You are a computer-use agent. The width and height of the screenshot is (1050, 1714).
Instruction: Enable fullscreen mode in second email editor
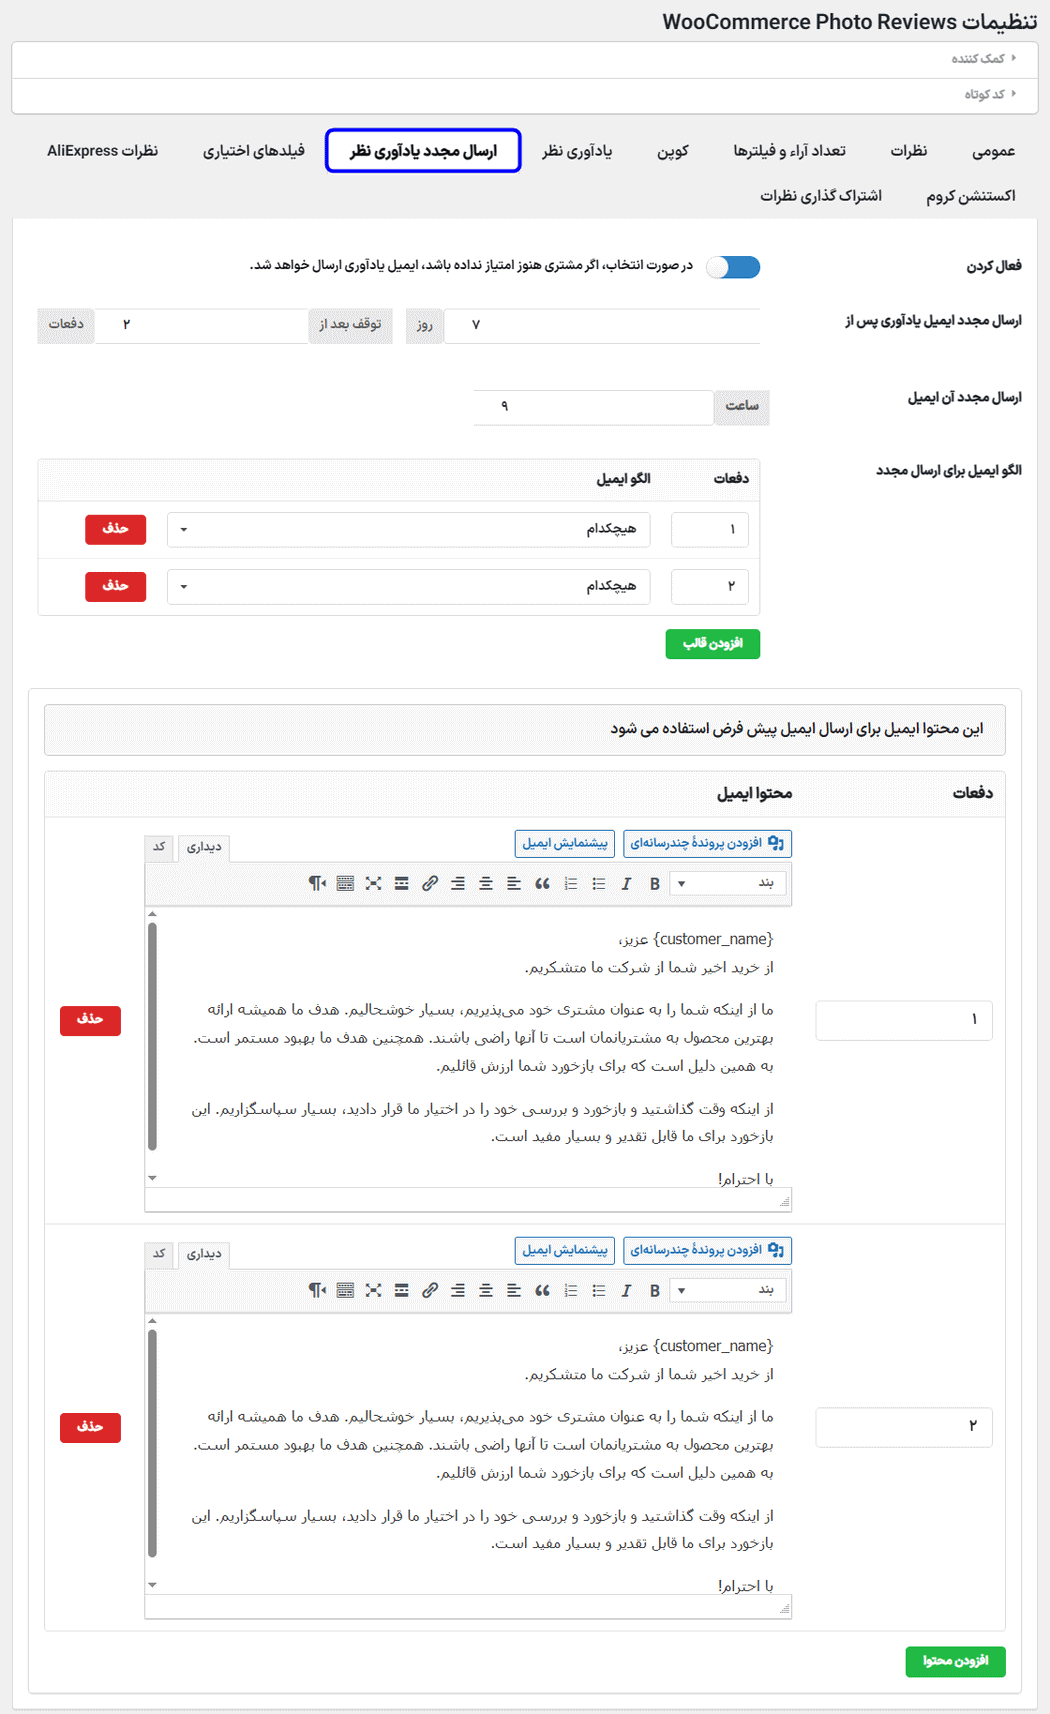(373, 1291)
